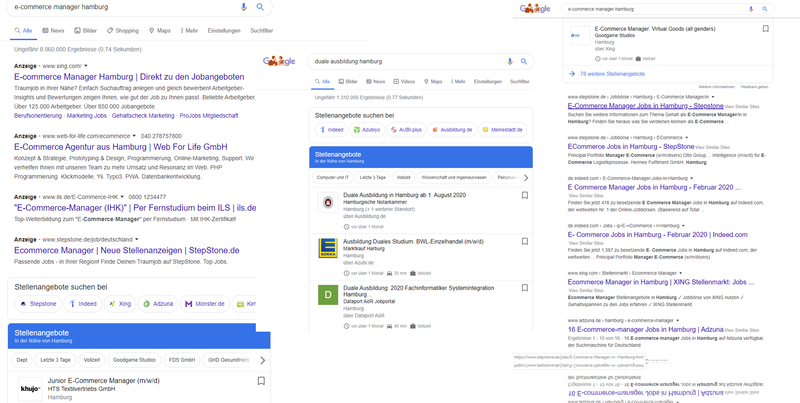Switch to Maps tab on e-commerce manager page
Viewport: 800px width, 403px height.
pos(160,31)
